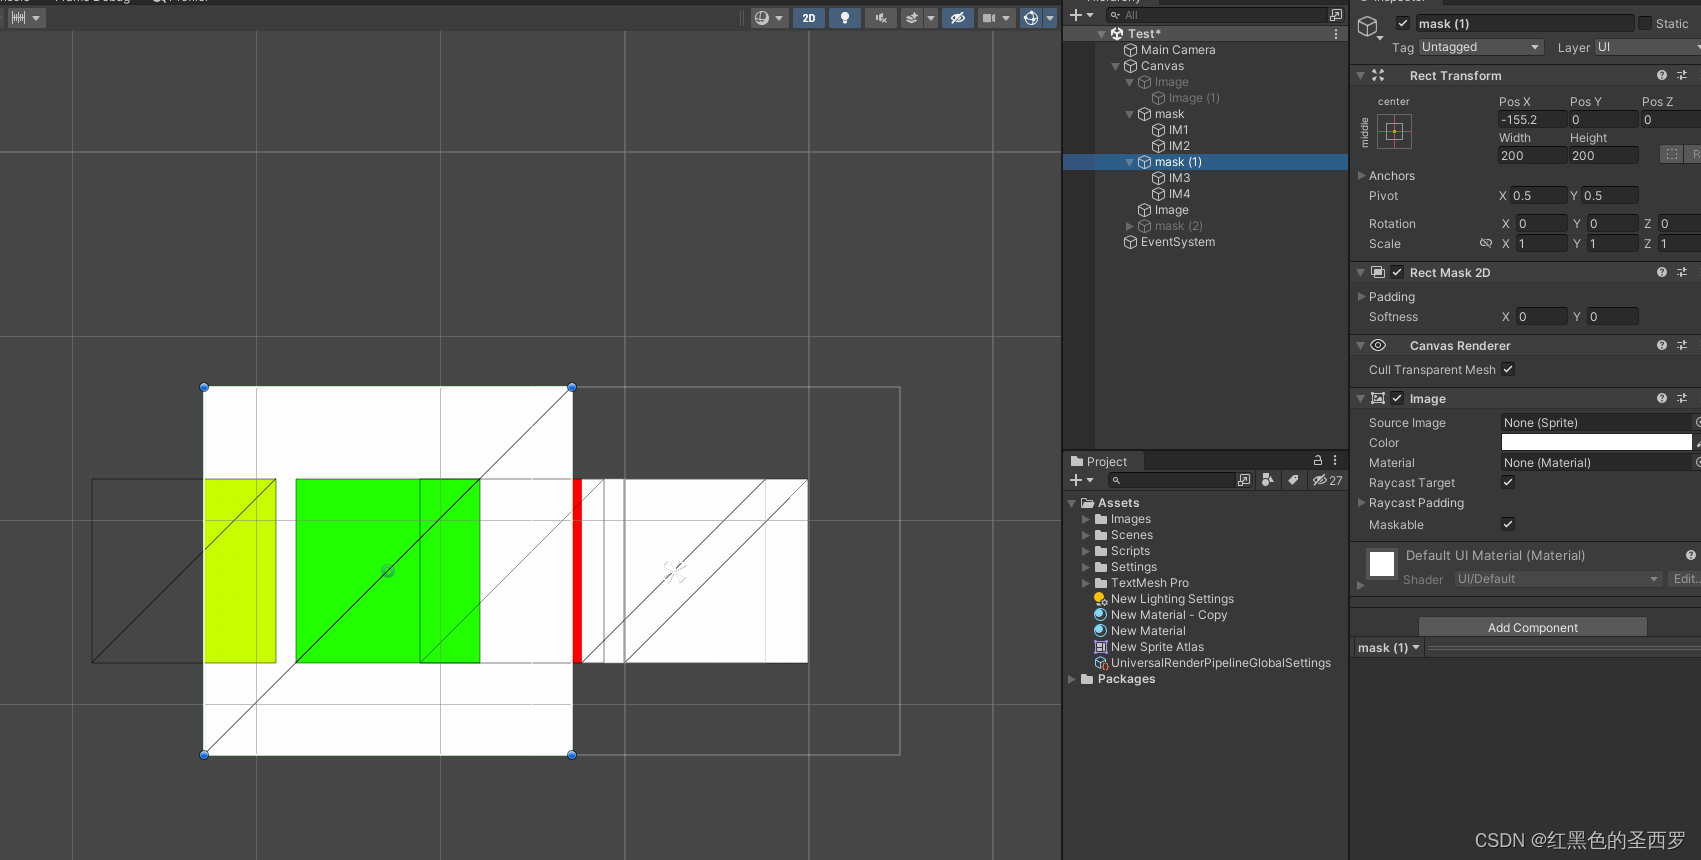Disable the Image component checkbox

pos(1397,398)
